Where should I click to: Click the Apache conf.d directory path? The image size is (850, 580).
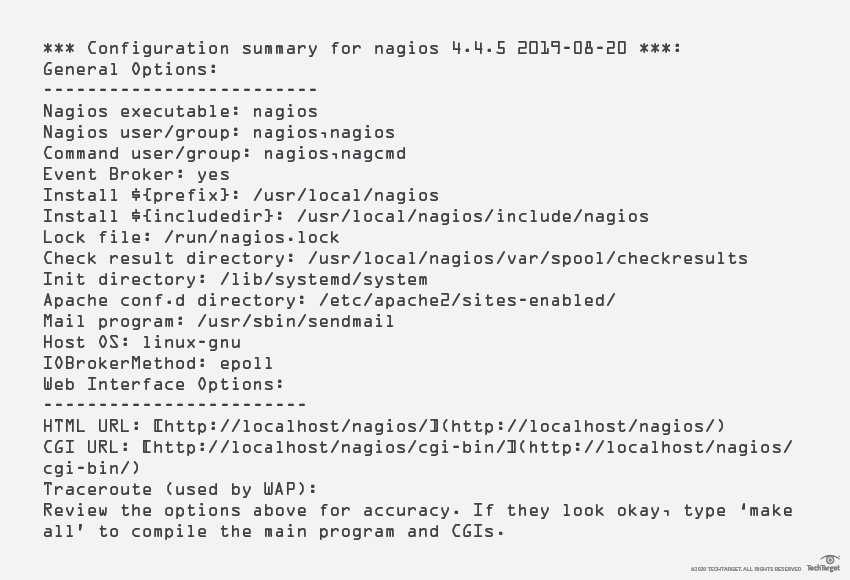tap(467, 301)
